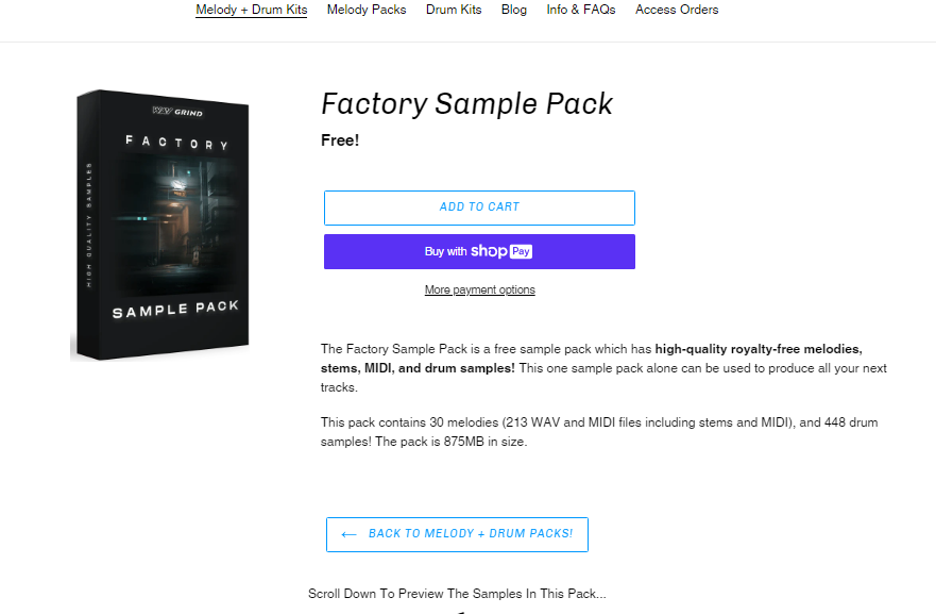This screenshot has height=614, width=936.
Task: Click the Scroll Down To Preview text
Action: pos(457,594)
